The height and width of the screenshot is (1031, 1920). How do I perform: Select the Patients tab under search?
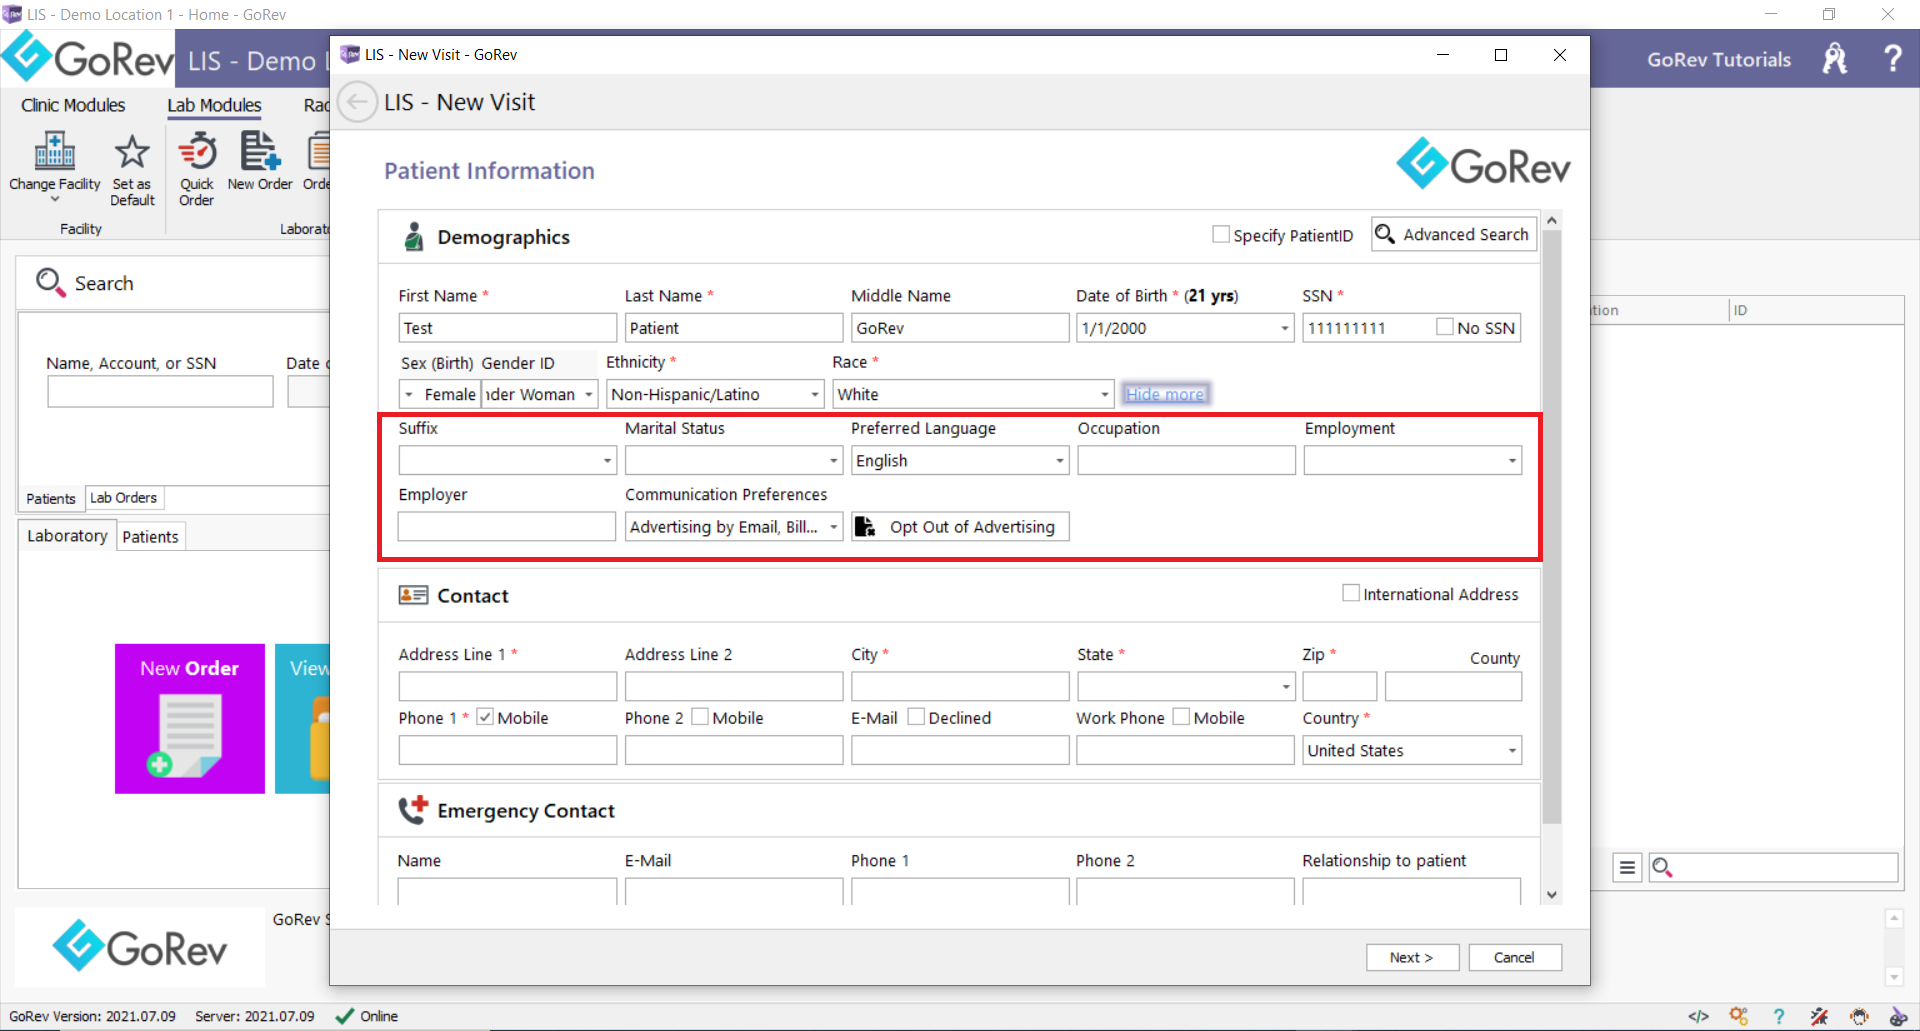51,498
